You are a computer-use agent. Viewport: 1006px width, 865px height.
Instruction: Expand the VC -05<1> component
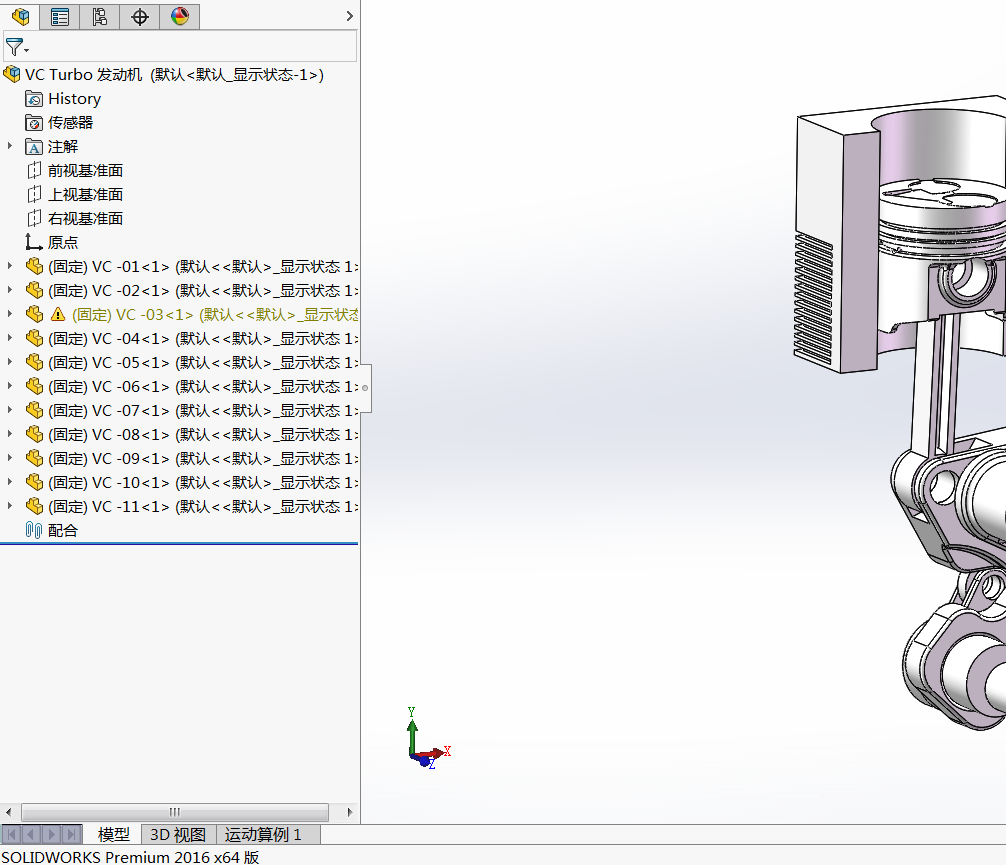[10, 362]
